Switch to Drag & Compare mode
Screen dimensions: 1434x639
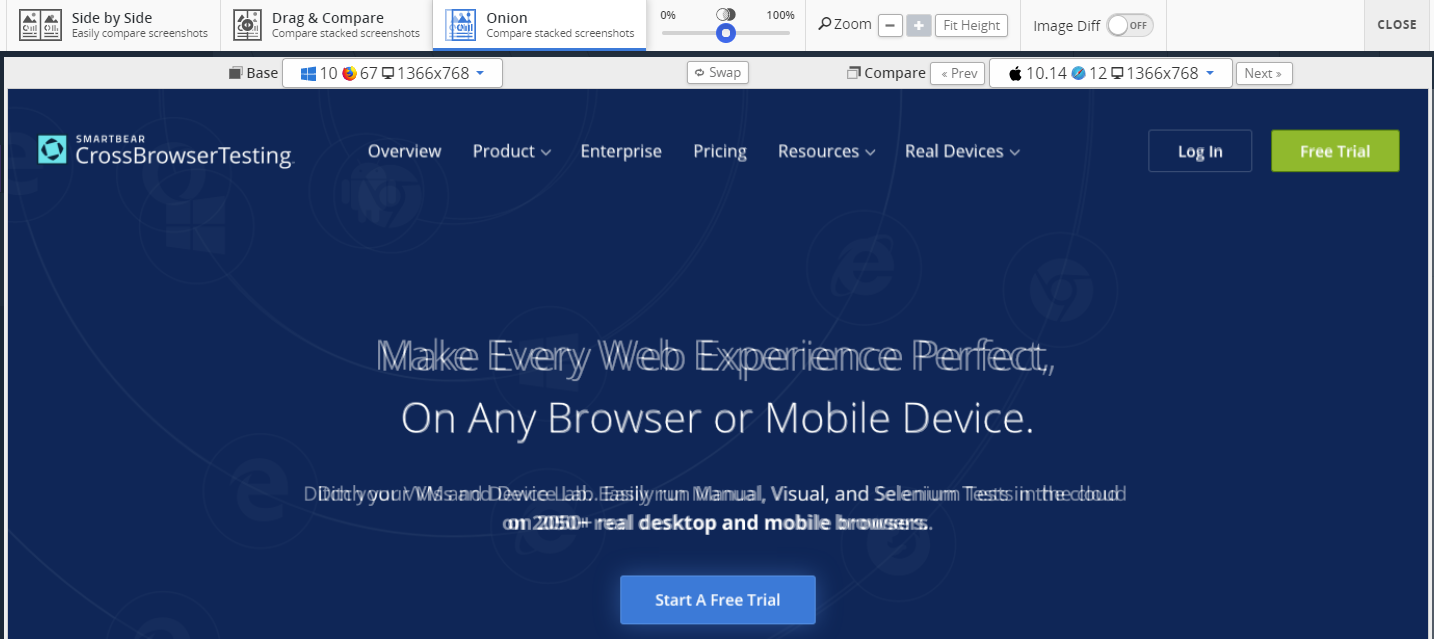coord(325,25)
